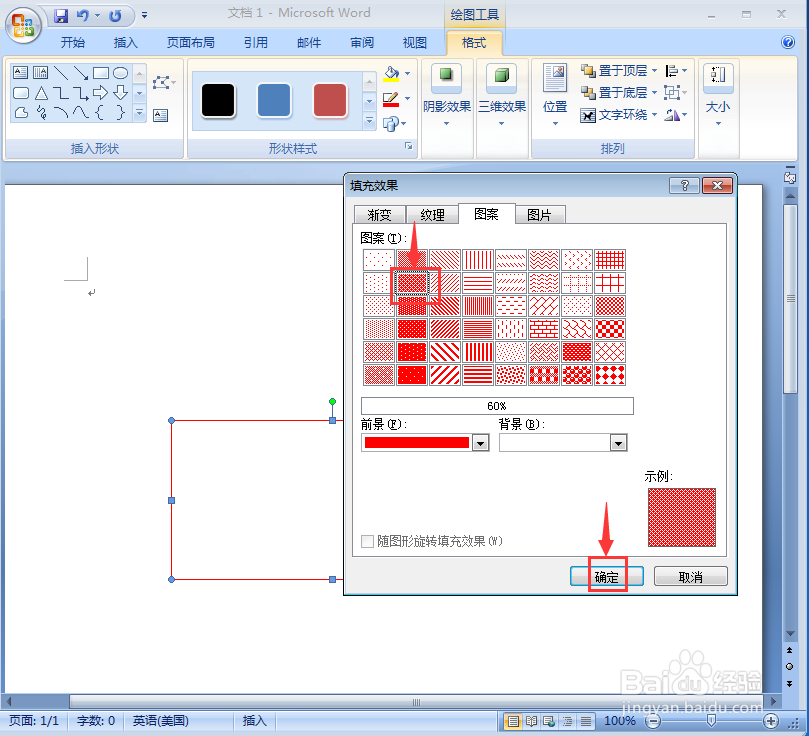Open the Shape Fill dropdown arrow
Viewport: 809px width, 736px height.
coord(408,74)
